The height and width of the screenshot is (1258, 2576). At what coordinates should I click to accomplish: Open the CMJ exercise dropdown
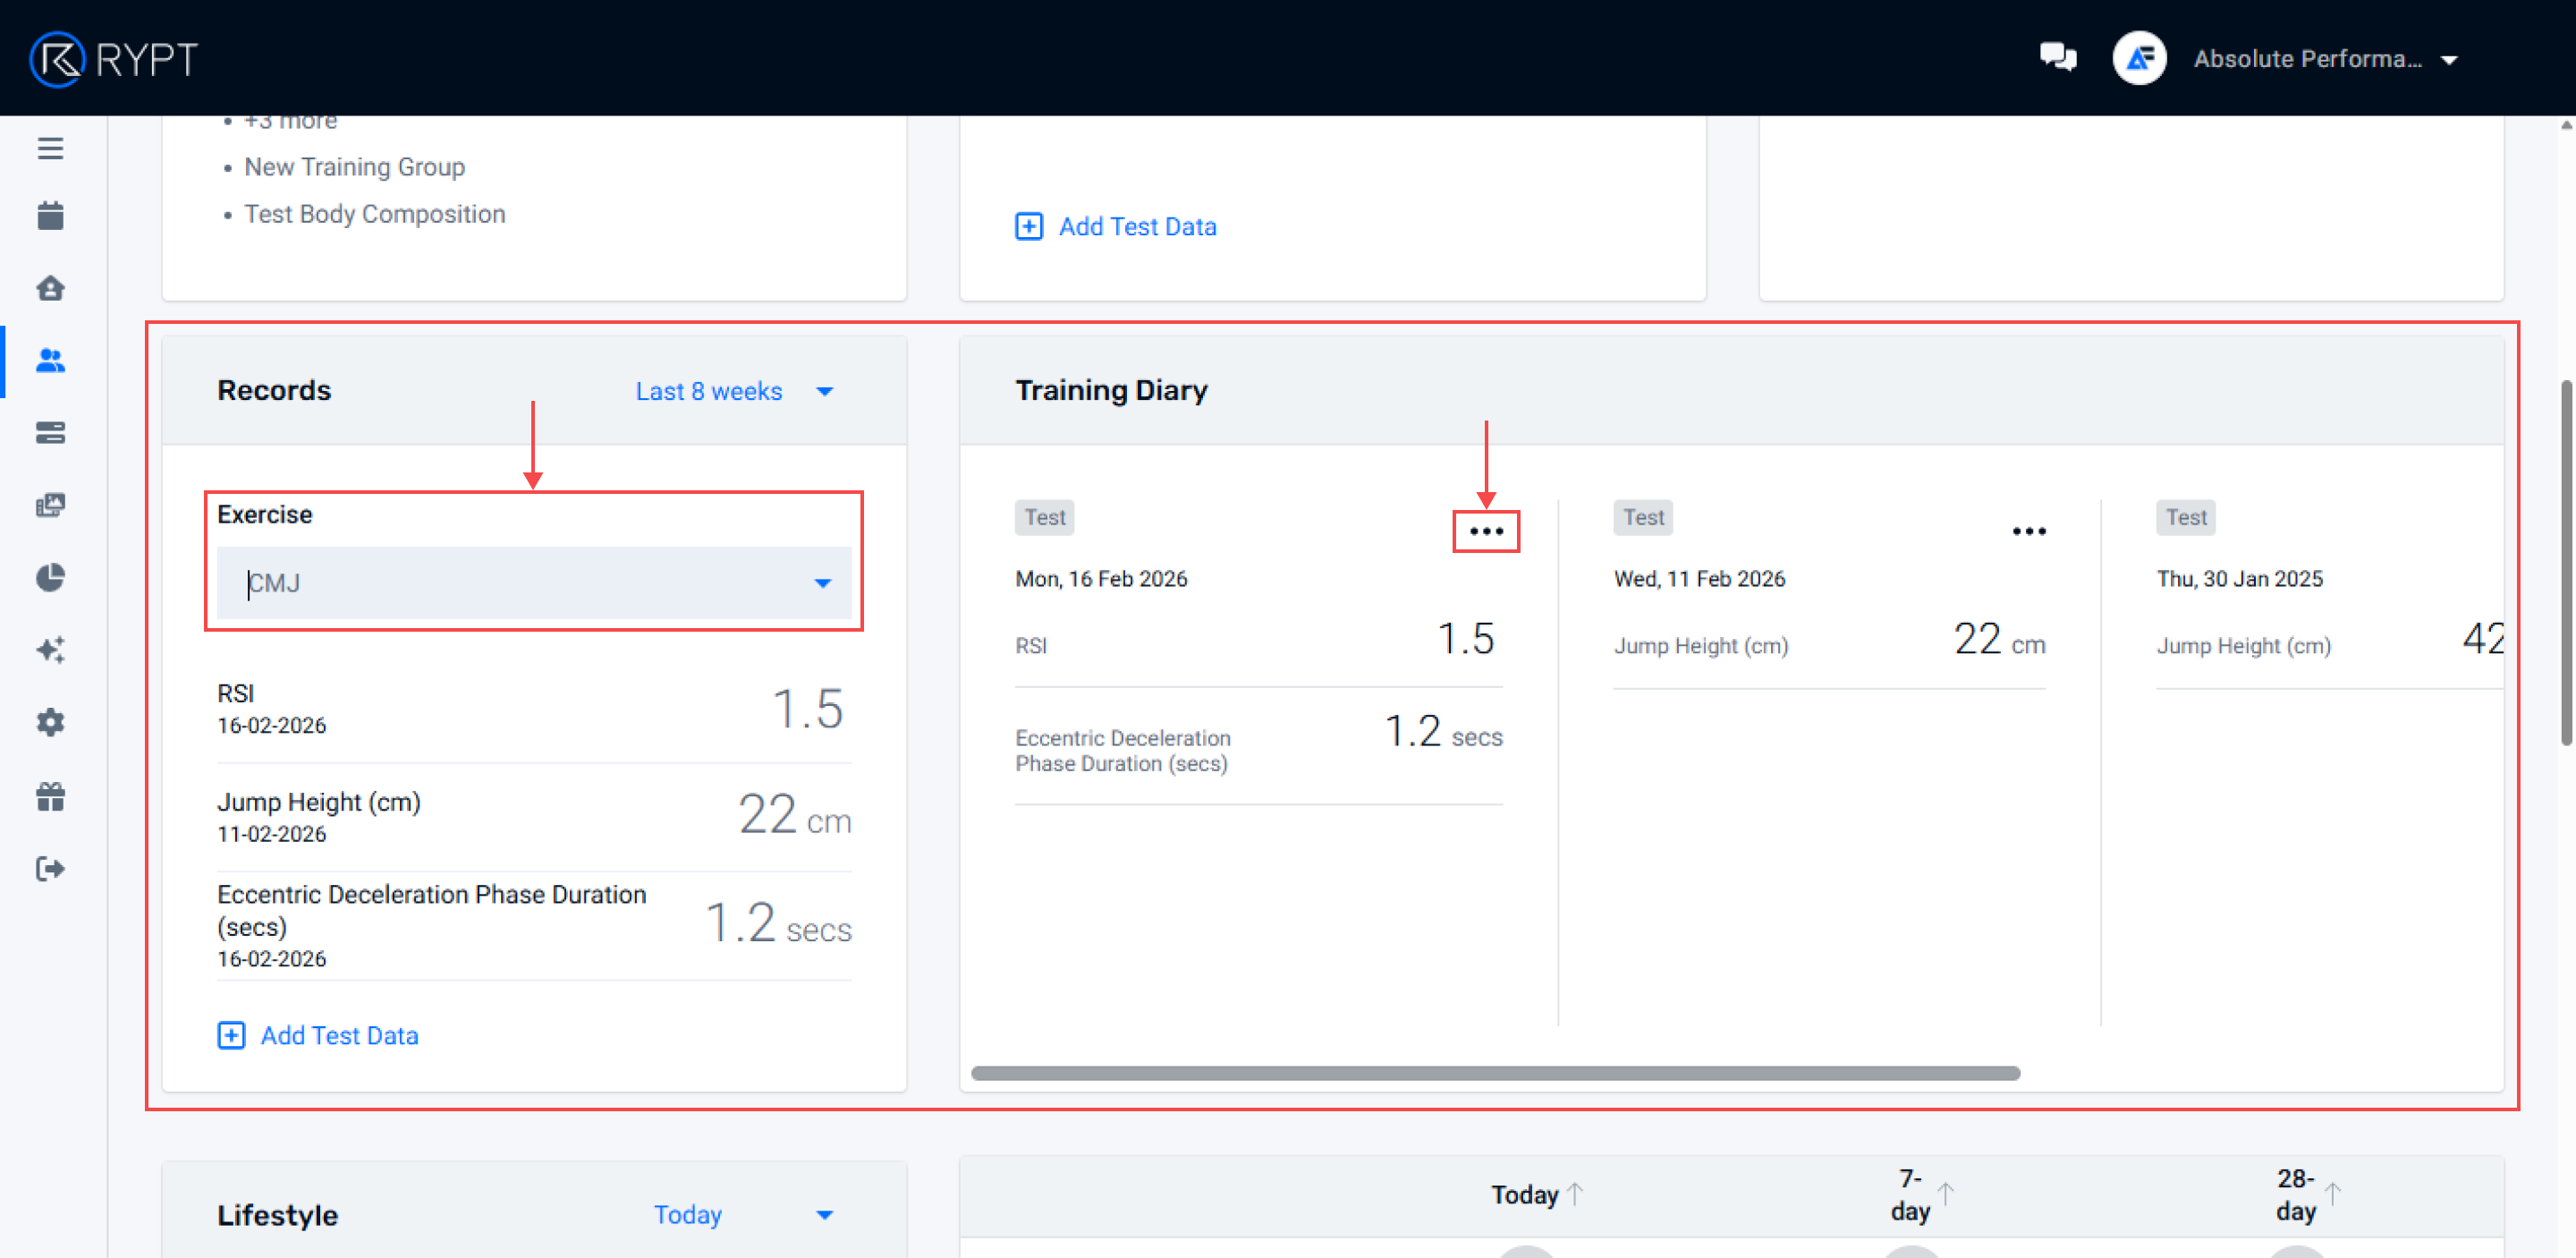(533, 583)
